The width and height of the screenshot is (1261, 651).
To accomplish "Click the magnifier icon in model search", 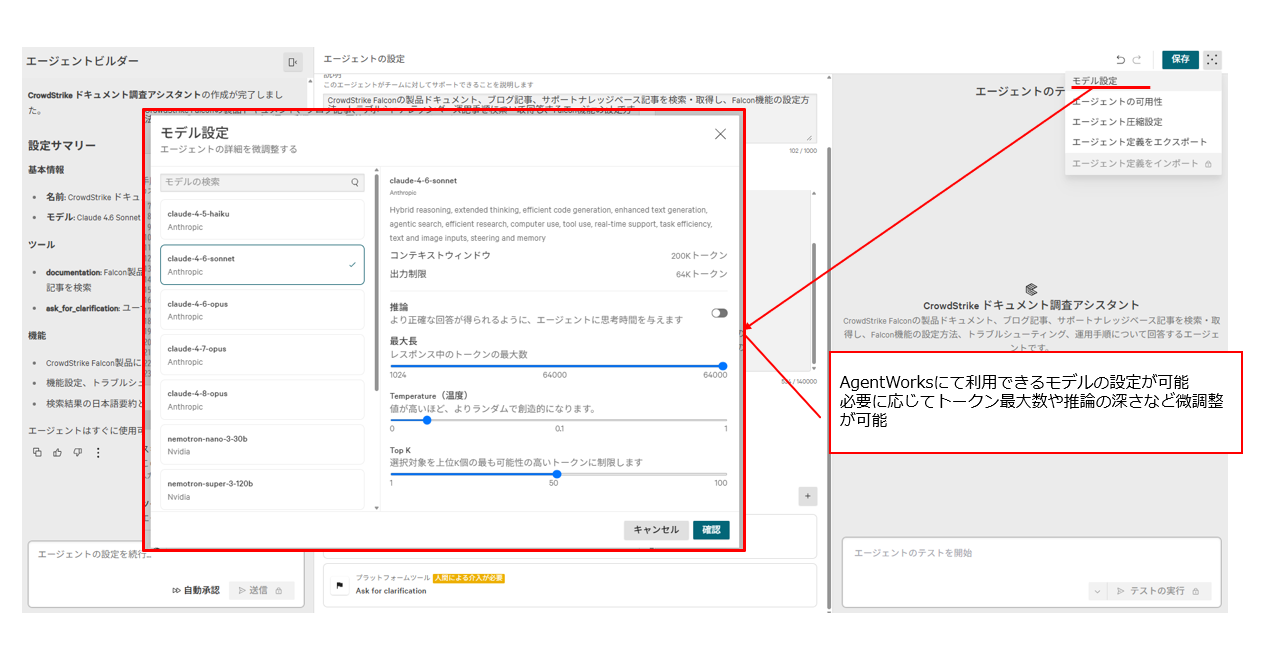I will coord(355,183).
